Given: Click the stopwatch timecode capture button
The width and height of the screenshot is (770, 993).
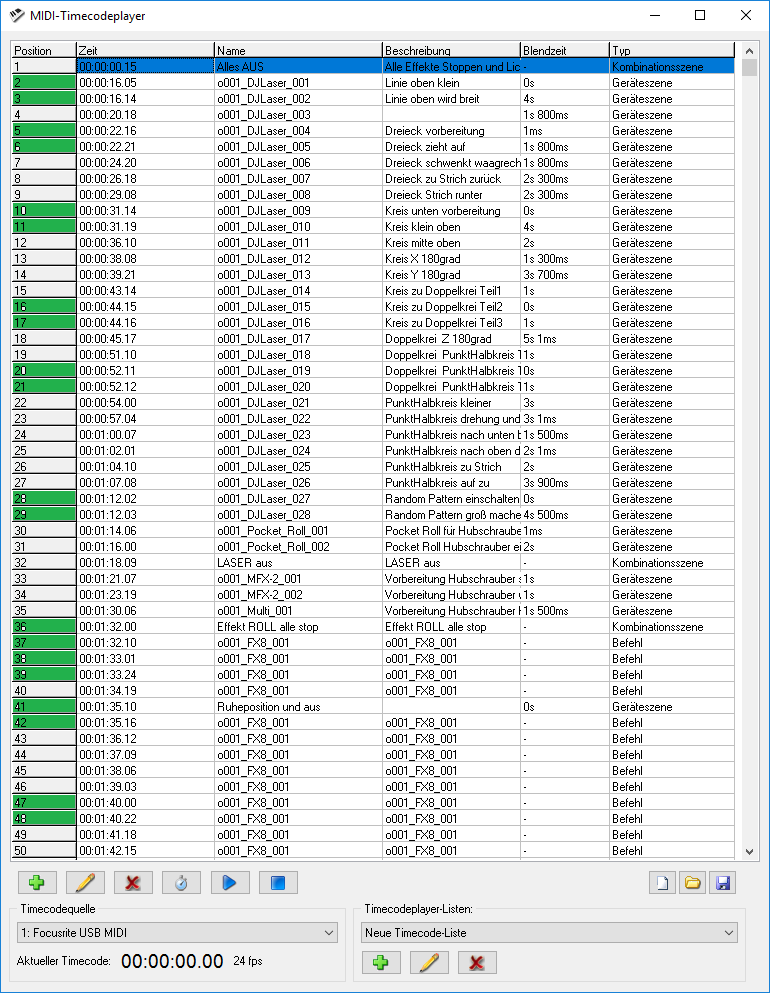Looking at the screenshot, I should pos(181,882).
